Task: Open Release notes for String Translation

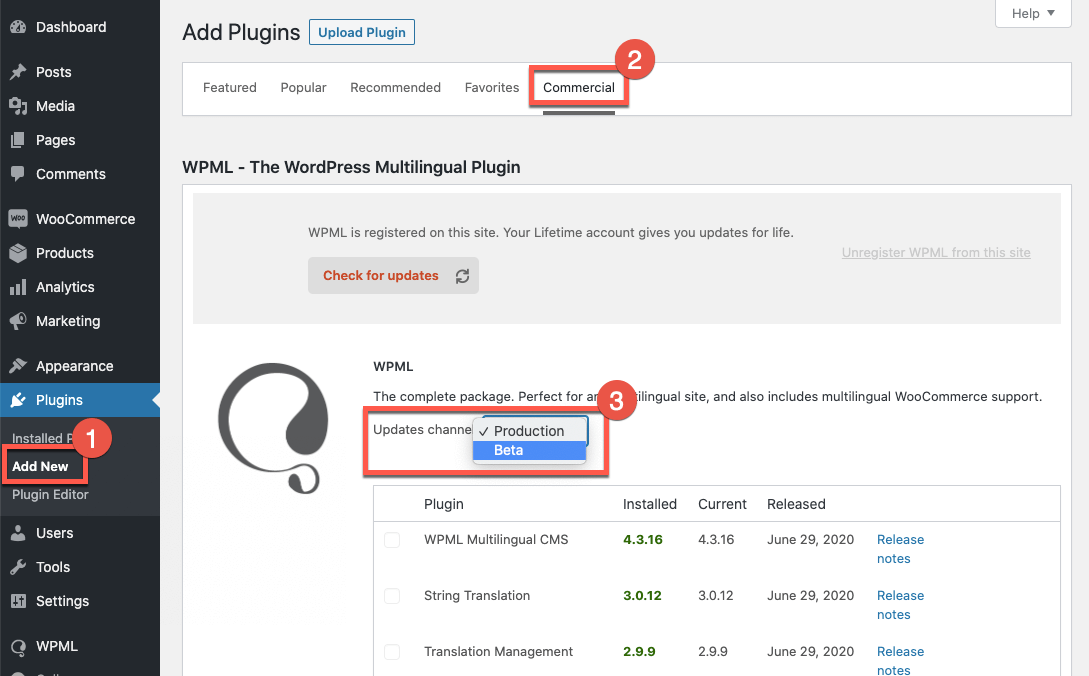Action: click(x=900, y=605)
